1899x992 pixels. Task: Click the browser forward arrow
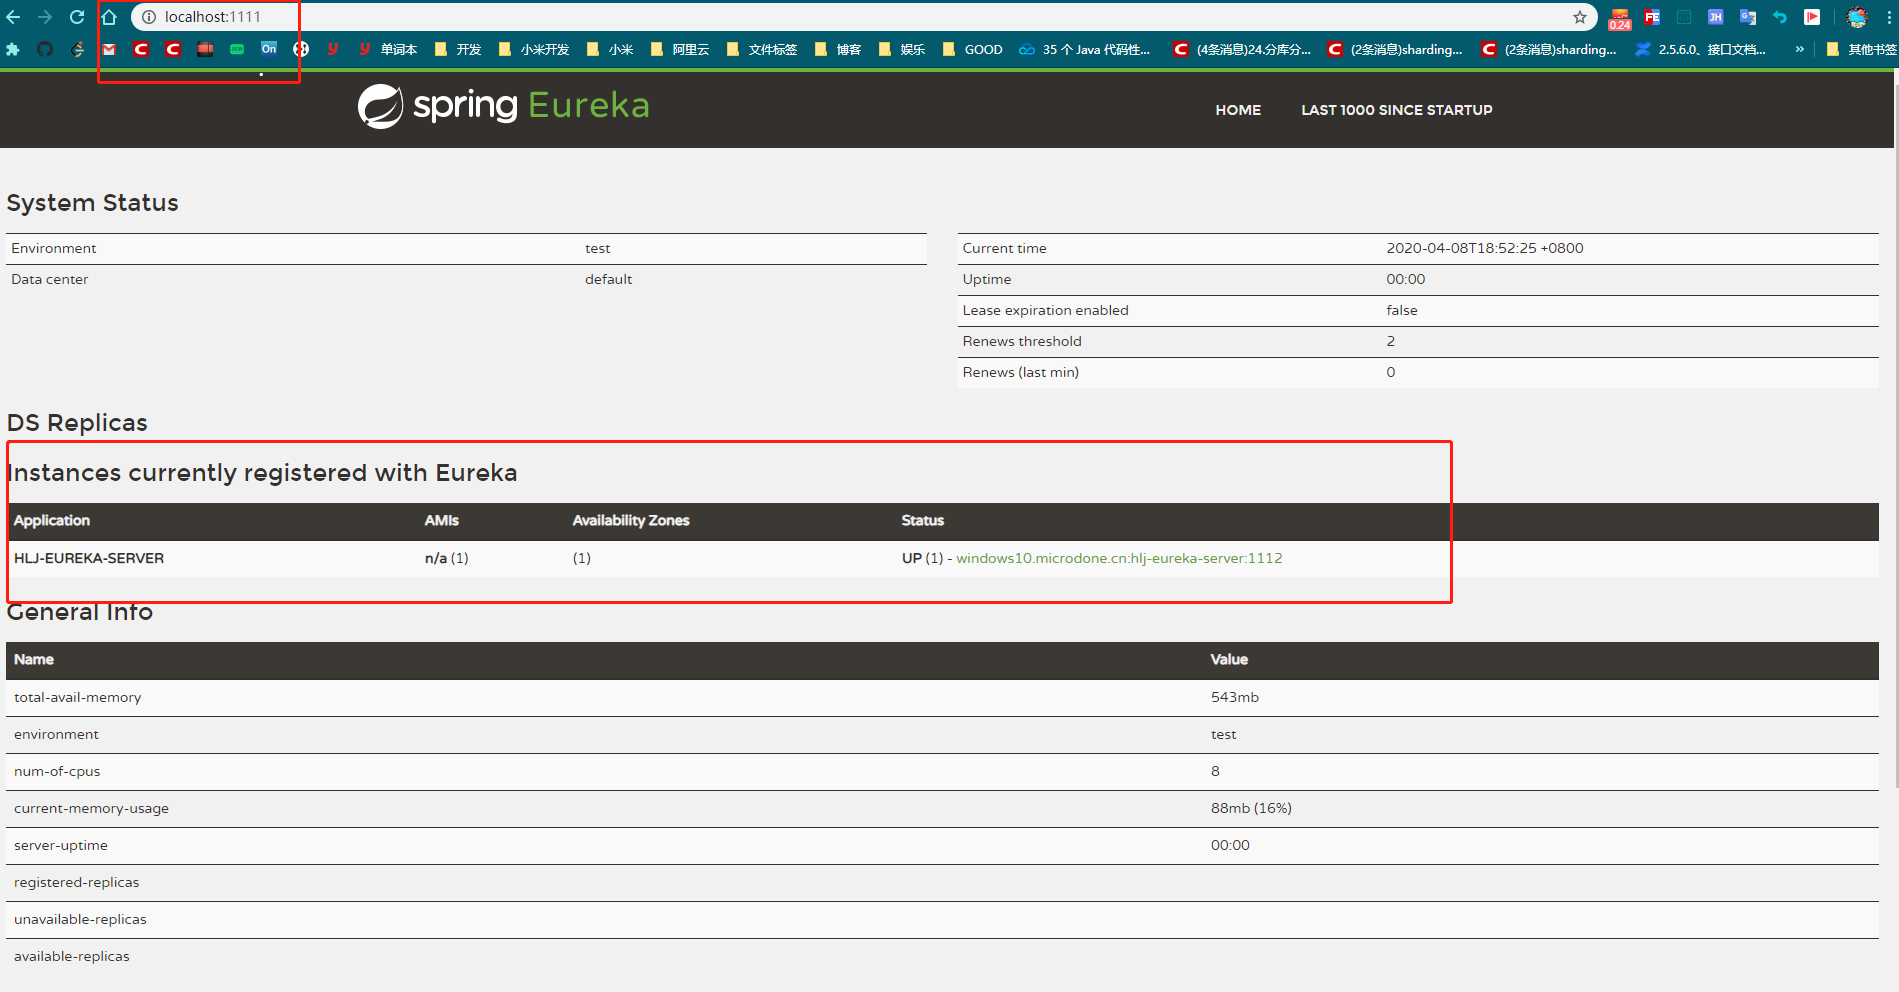pyautogui.click(x=45, y=17)
